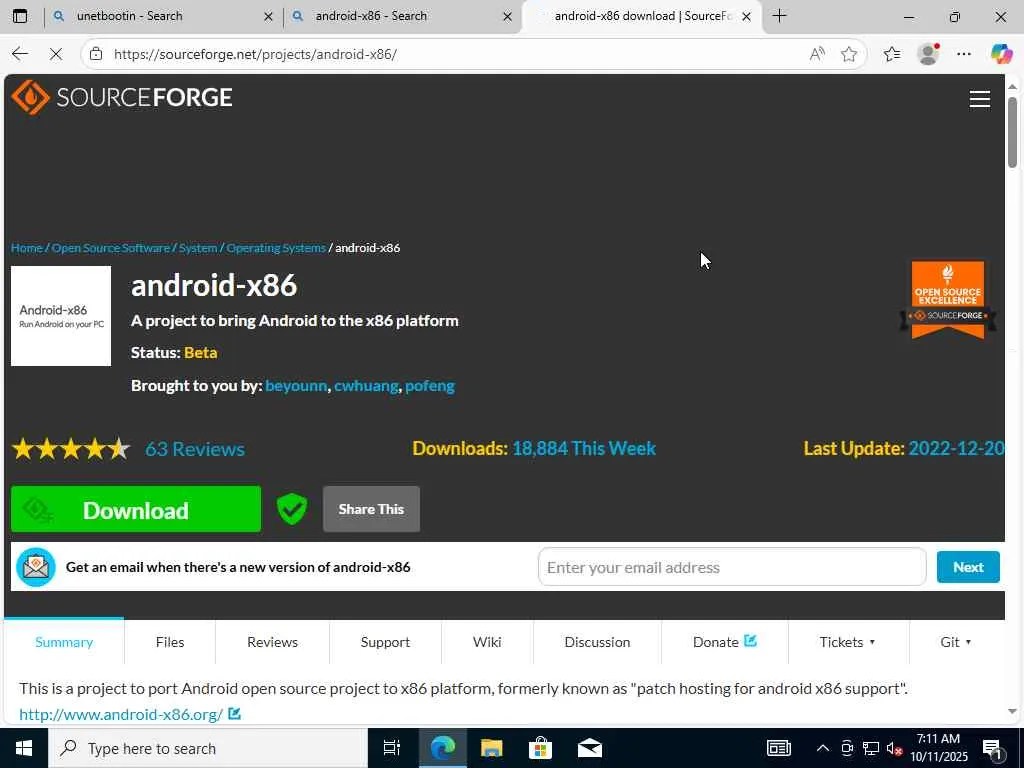Screen dimensions: 1024x768
Task: Open the SourceForge hamburger menu
Action: click(x=979, y=99)
